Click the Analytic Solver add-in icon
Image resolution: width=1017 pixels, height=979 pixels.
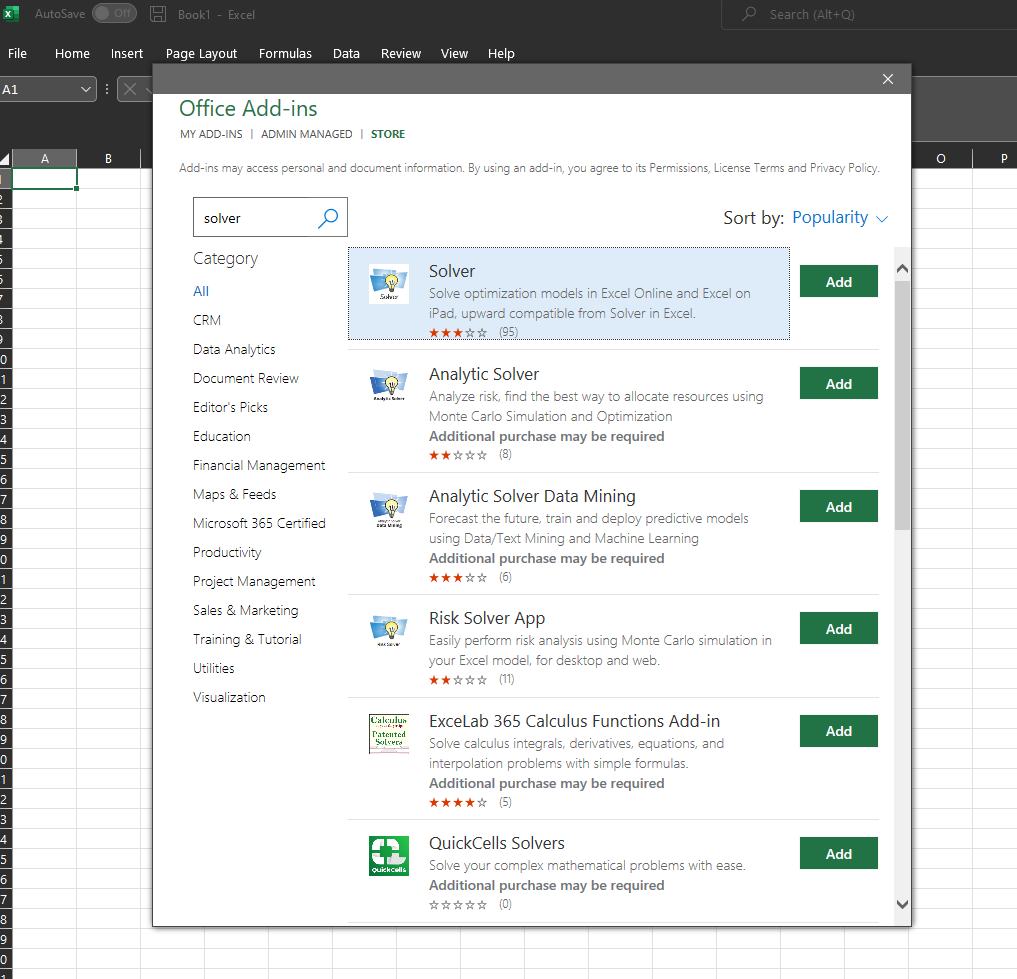click(x=389, y=385)
